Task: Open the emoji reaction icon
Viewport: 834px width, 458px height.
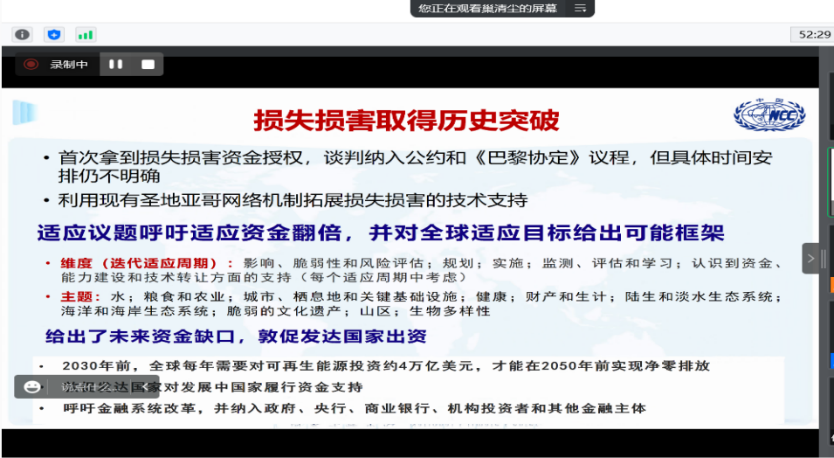Action: (32, 386)
